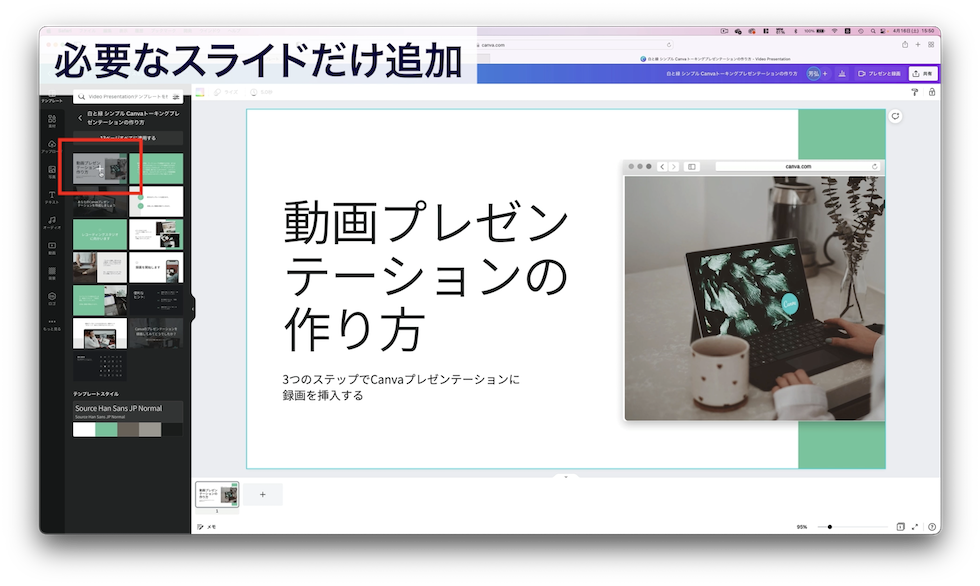Click the subtitle text 3つのステップでCanva
This screenshot has height=586, width=980.
click(x=401, y=387)
